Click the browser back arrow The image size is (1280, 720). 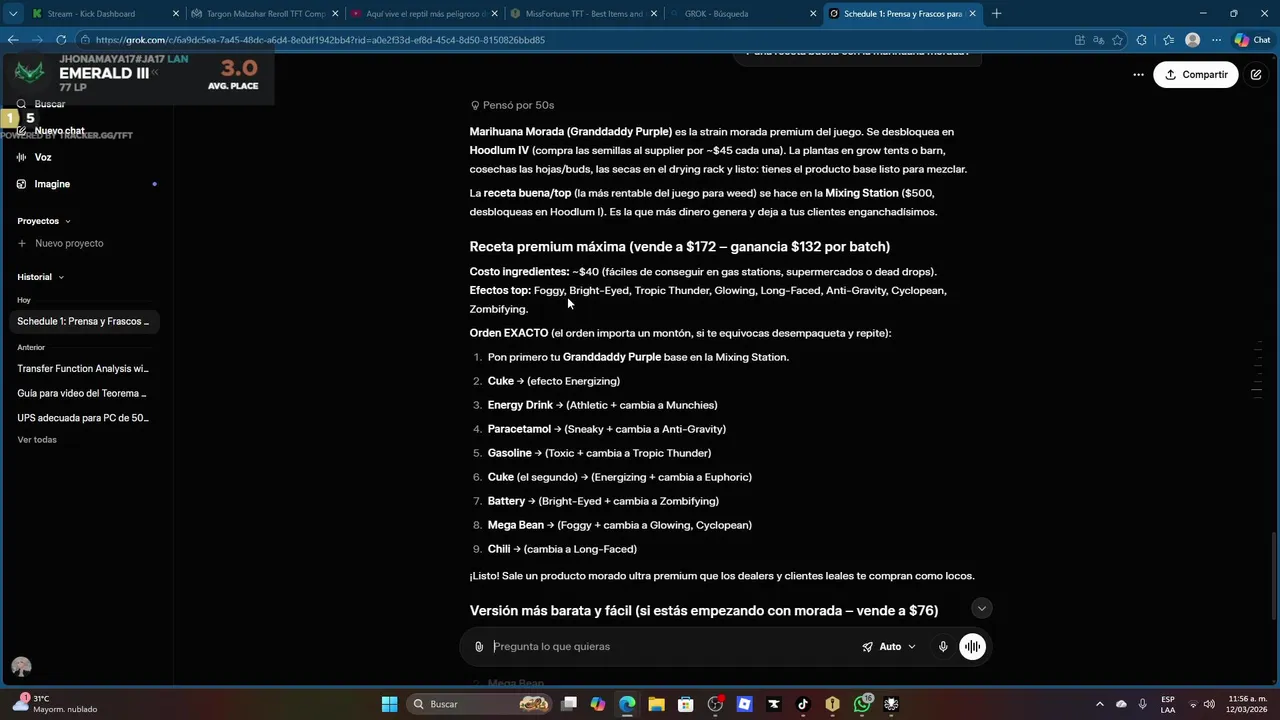tap(13, 40)
